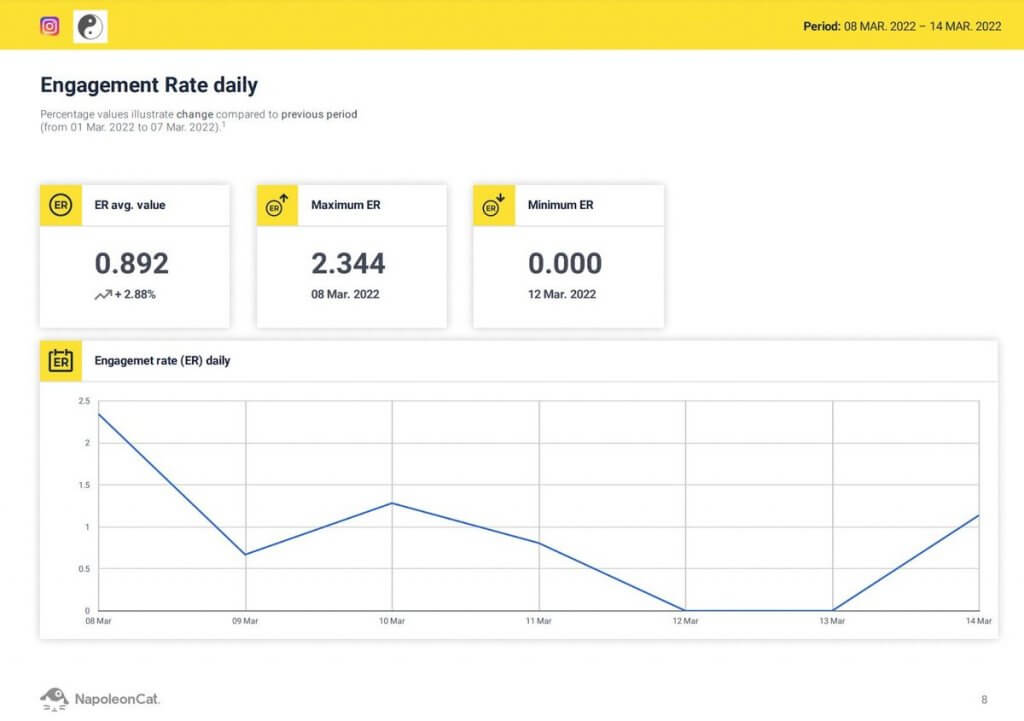
Task: Click the Maximum ER card title
Action: [x=345, y=205]
